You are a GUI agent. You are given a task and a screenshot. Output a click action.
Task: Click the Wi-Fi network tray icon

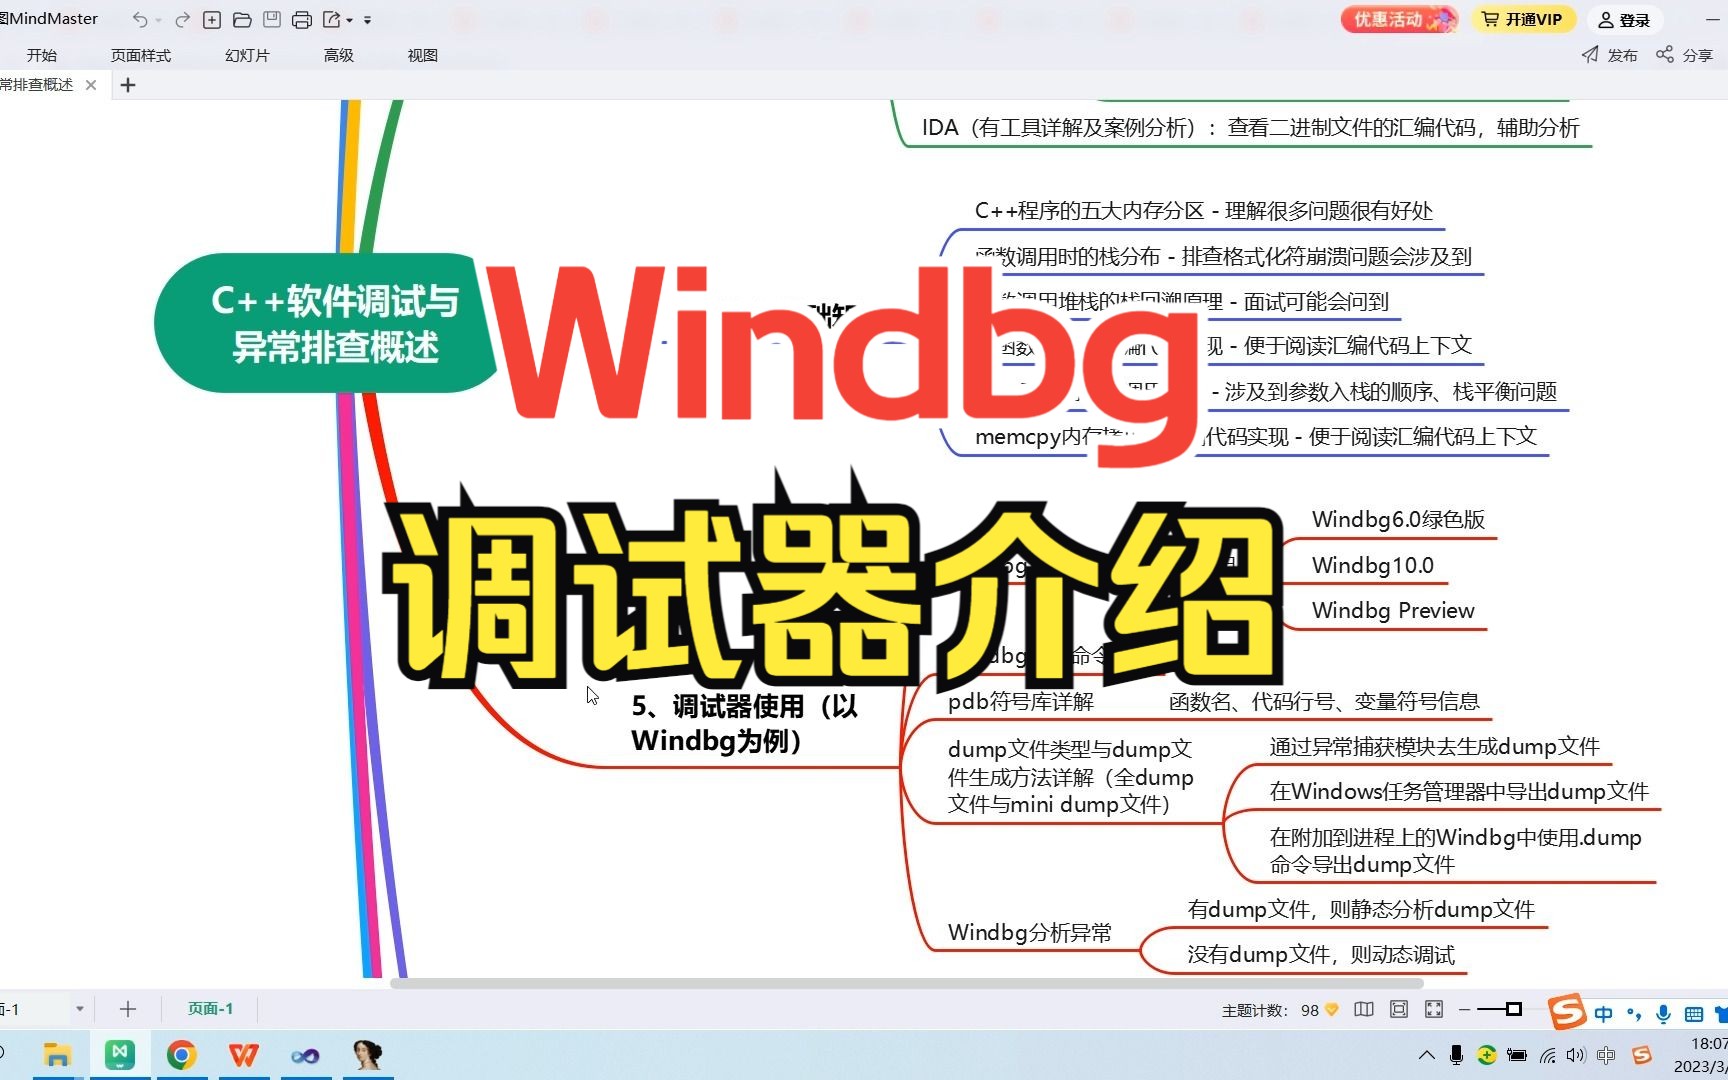tap(1547, 1055)
